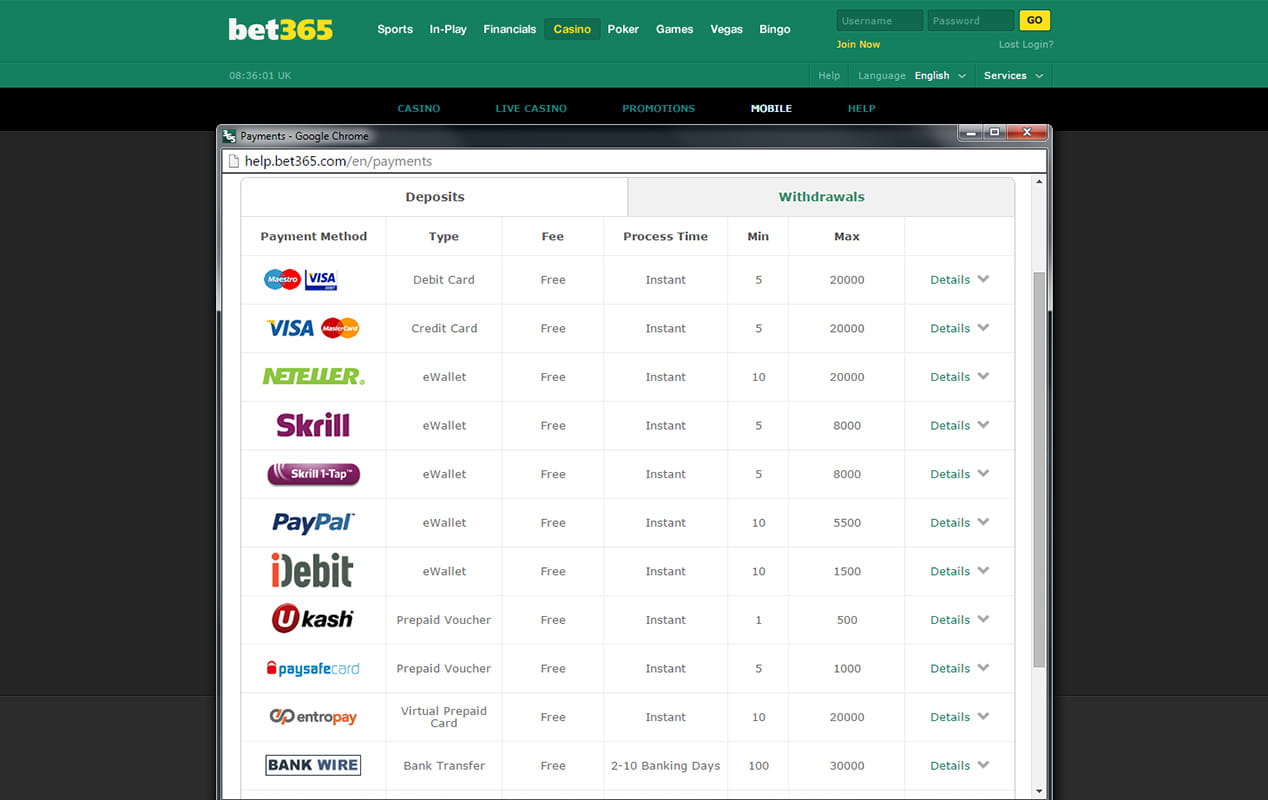Click the Skrill 1-Tap logo
The width and height of the screenshot is (1268, 800).
point(313,474)
